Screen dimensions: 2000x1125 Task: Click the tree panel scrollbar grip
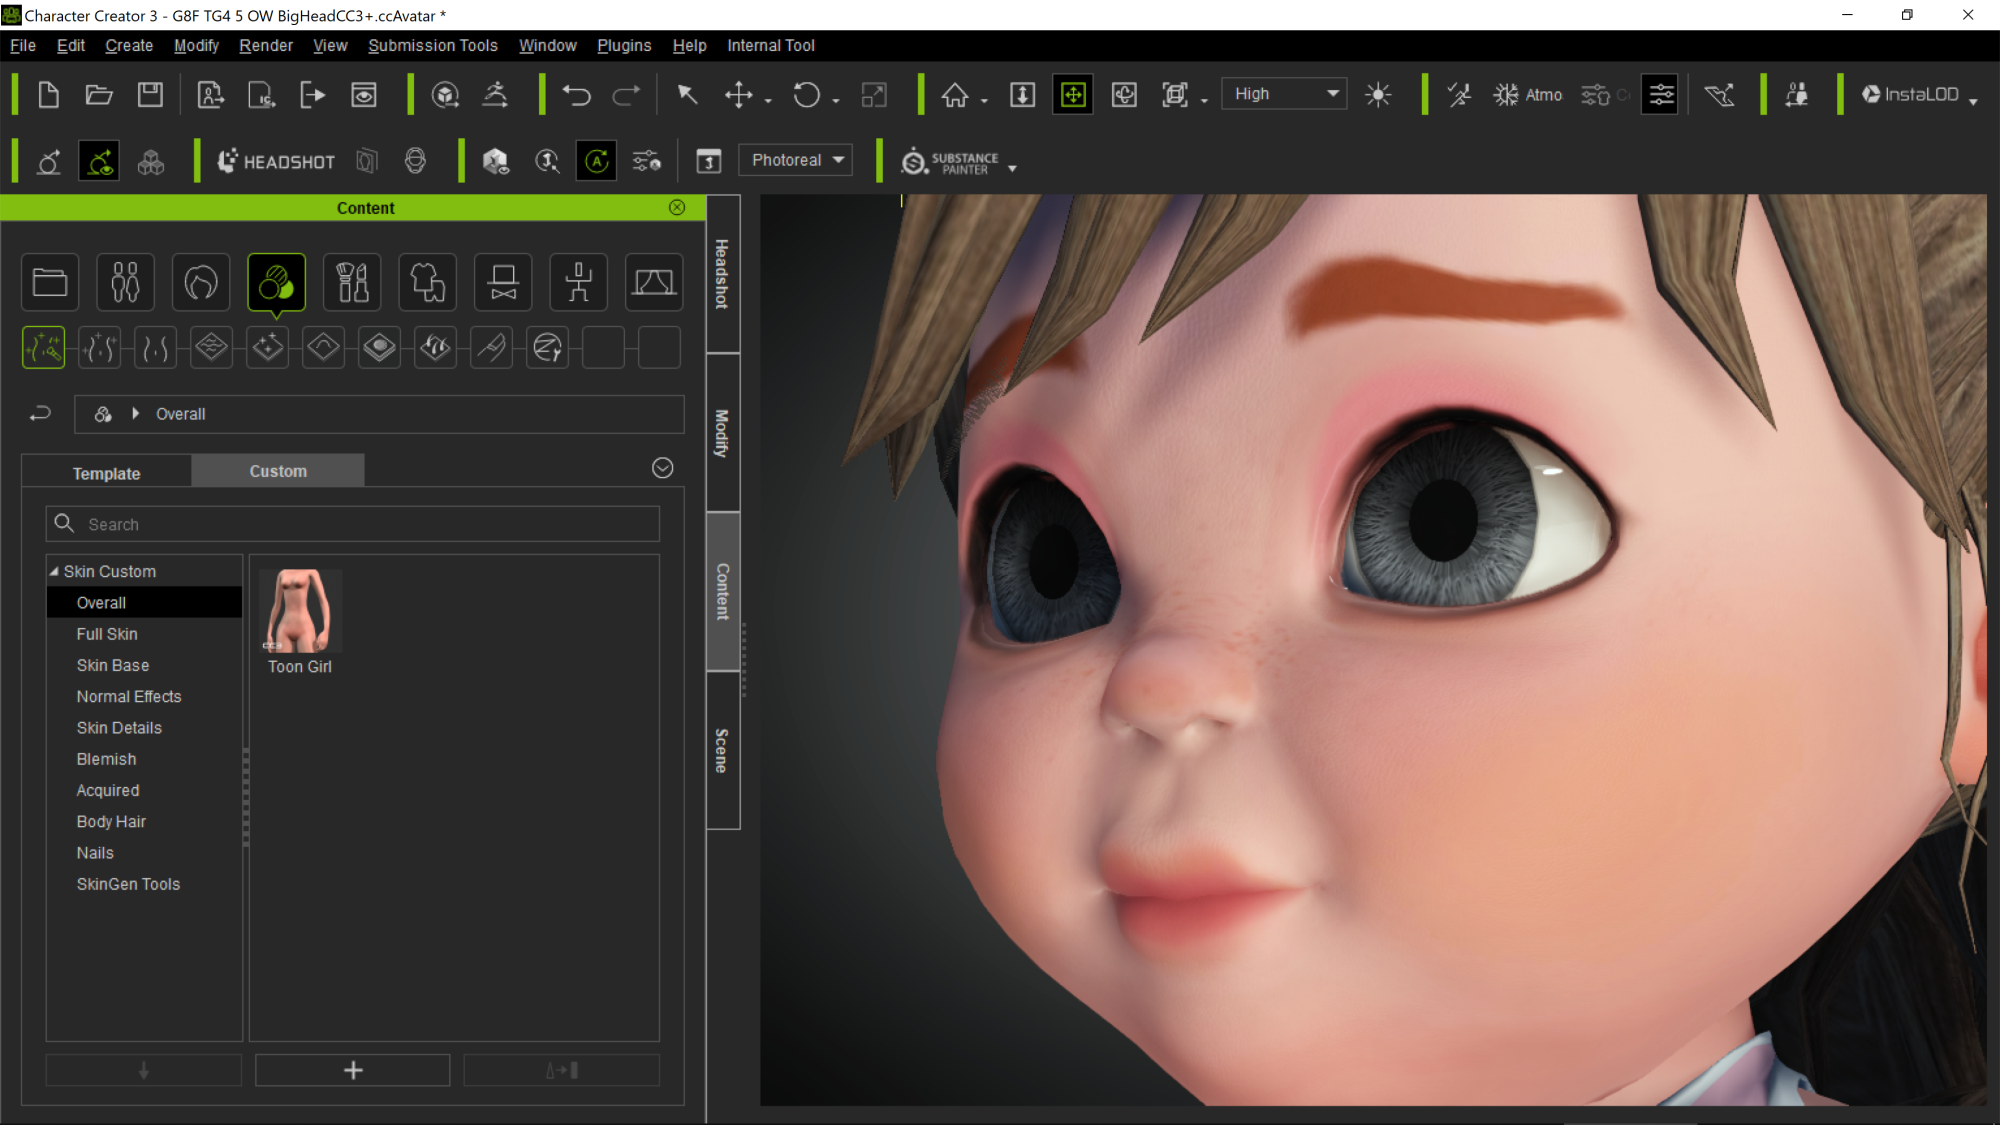[x=246, y=797]
